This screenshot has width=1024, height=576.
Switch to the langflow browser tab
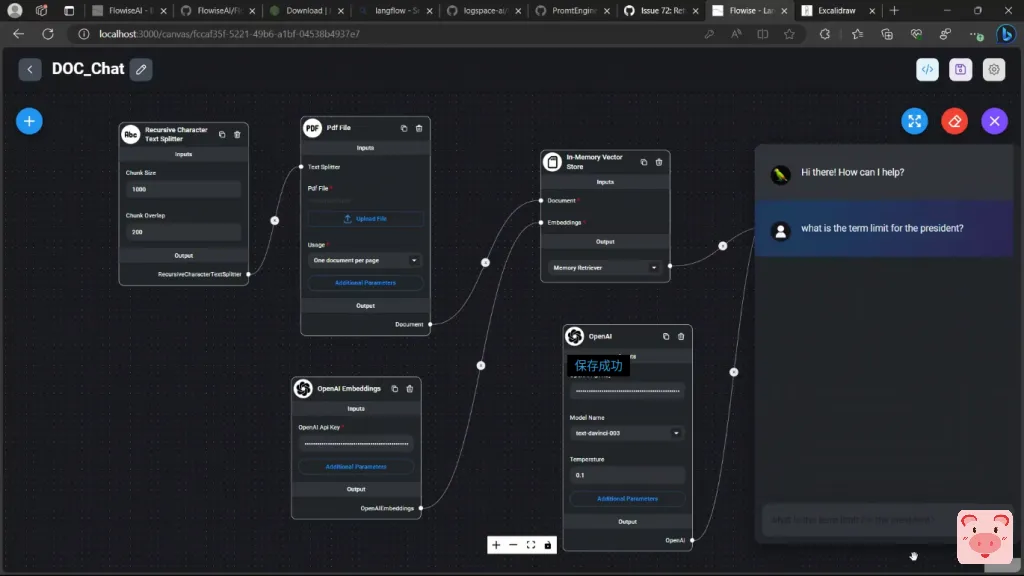[396, 10]
